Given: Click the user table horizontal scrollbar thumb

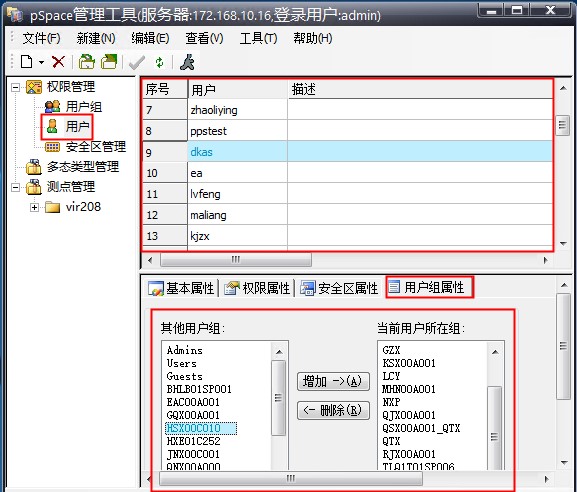Looking at the screenshot, I should pos(236,260).
